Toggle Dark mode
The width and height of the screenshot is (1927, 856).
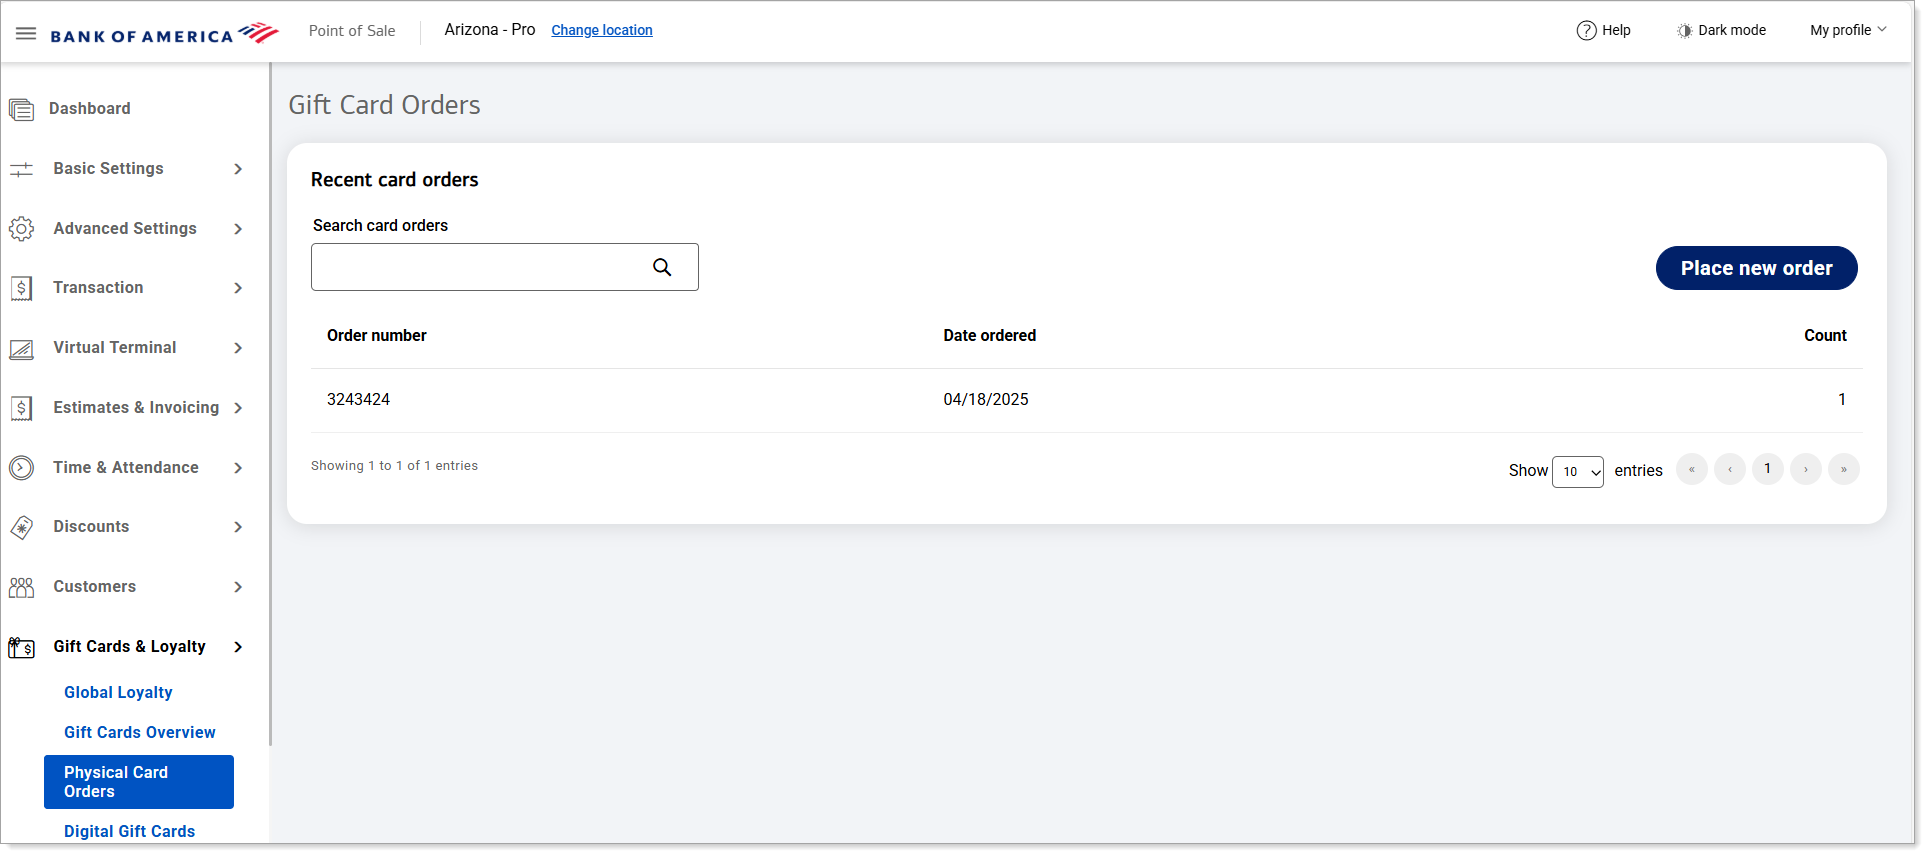tap(1721, 30)
